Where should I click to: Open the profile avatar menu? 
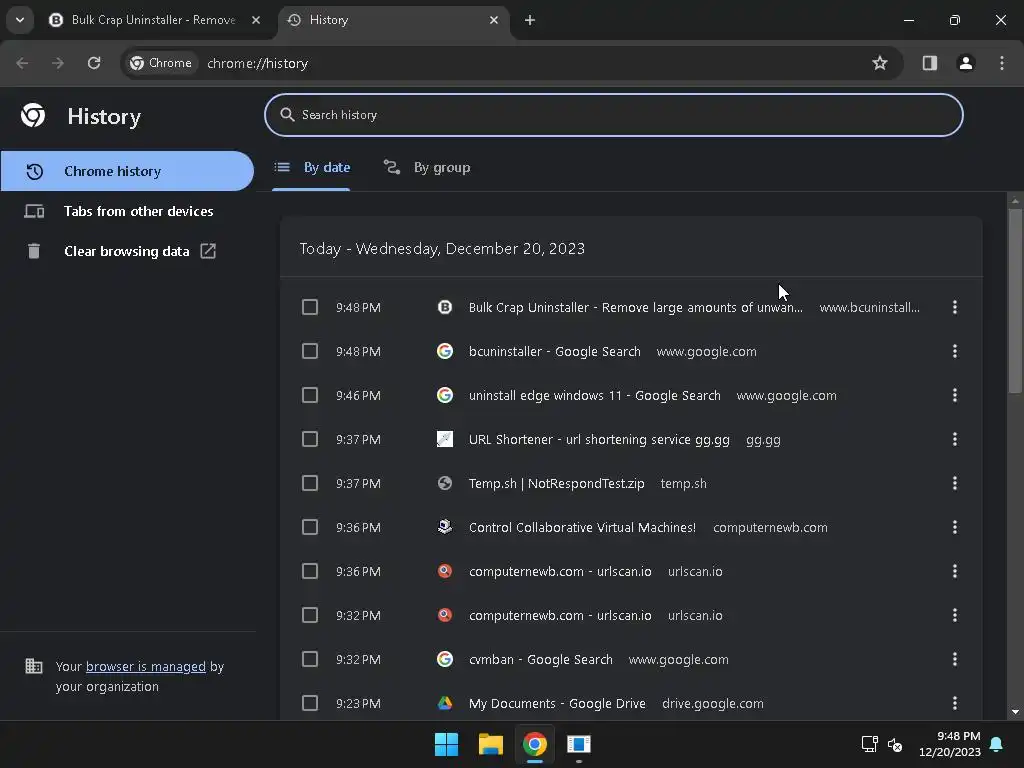click(966, 63)
